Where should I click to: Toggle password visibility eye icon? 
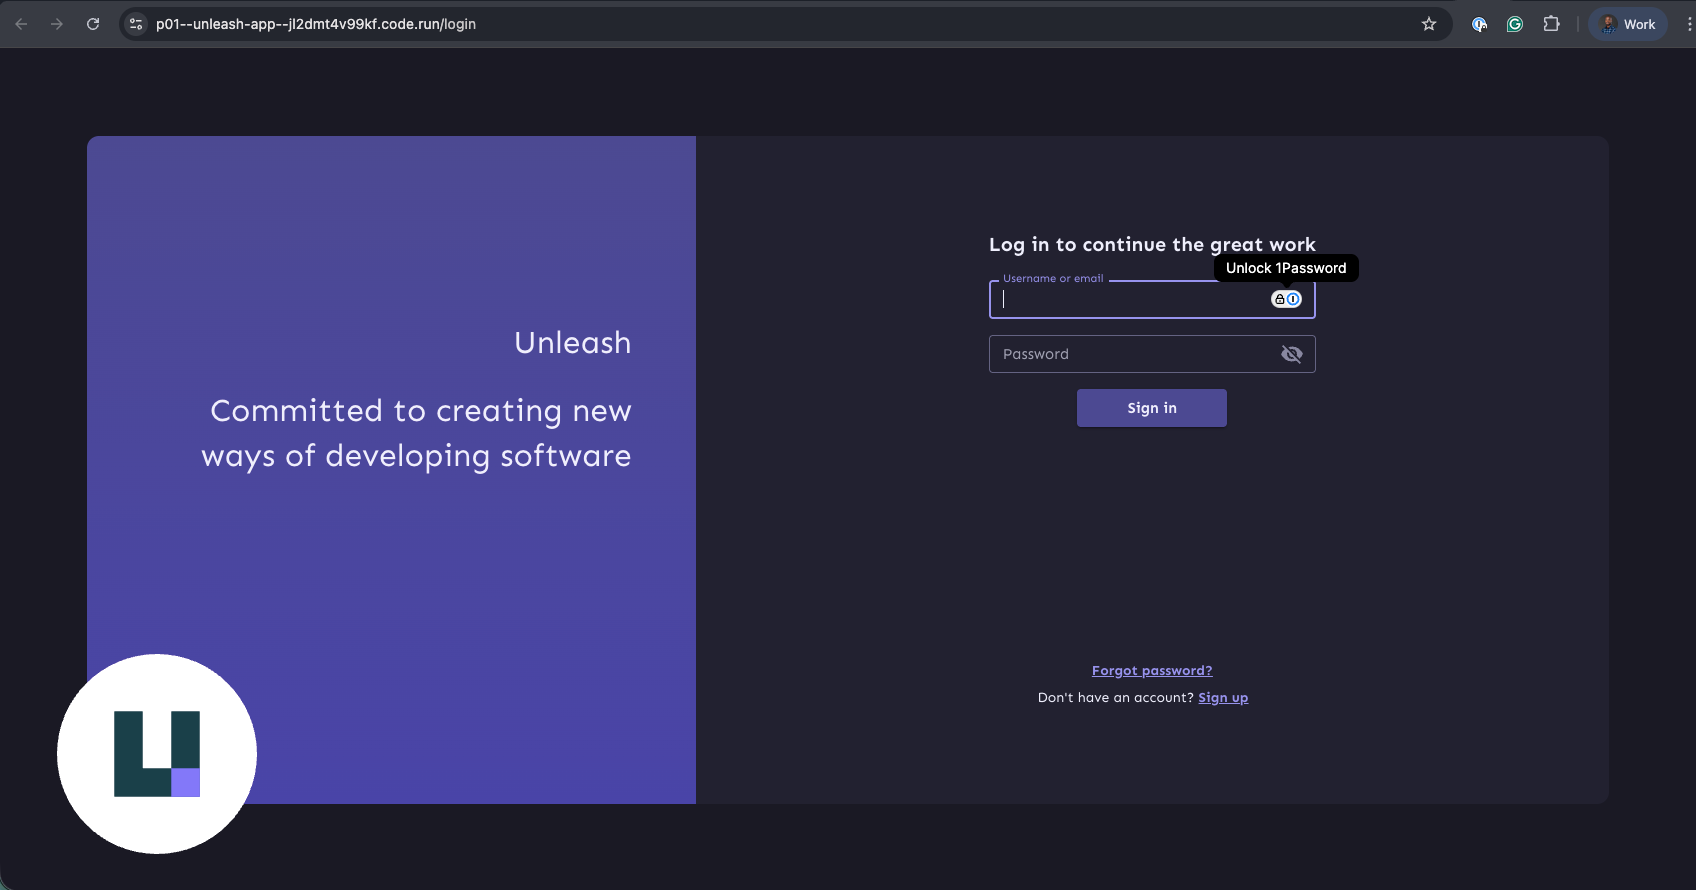pyautogui.click(x=1291, y=354)
